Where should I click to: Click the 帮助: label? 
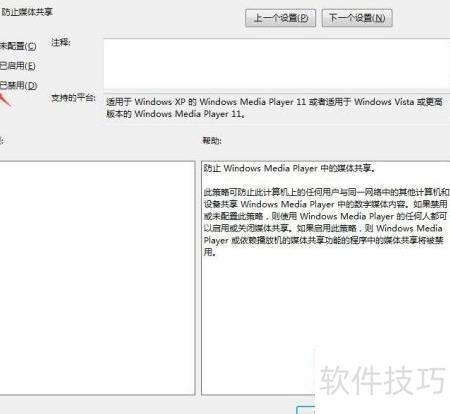click(212, 141)
